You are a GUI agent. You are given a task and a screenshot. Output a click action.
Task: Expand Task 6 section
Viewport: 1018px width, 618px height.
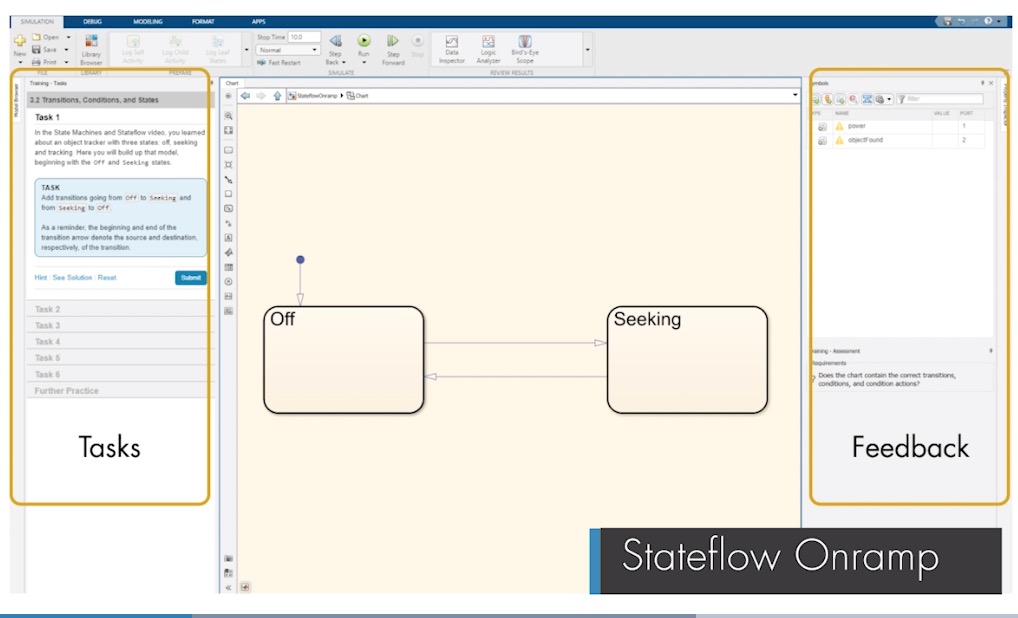[x=119, y=374]
